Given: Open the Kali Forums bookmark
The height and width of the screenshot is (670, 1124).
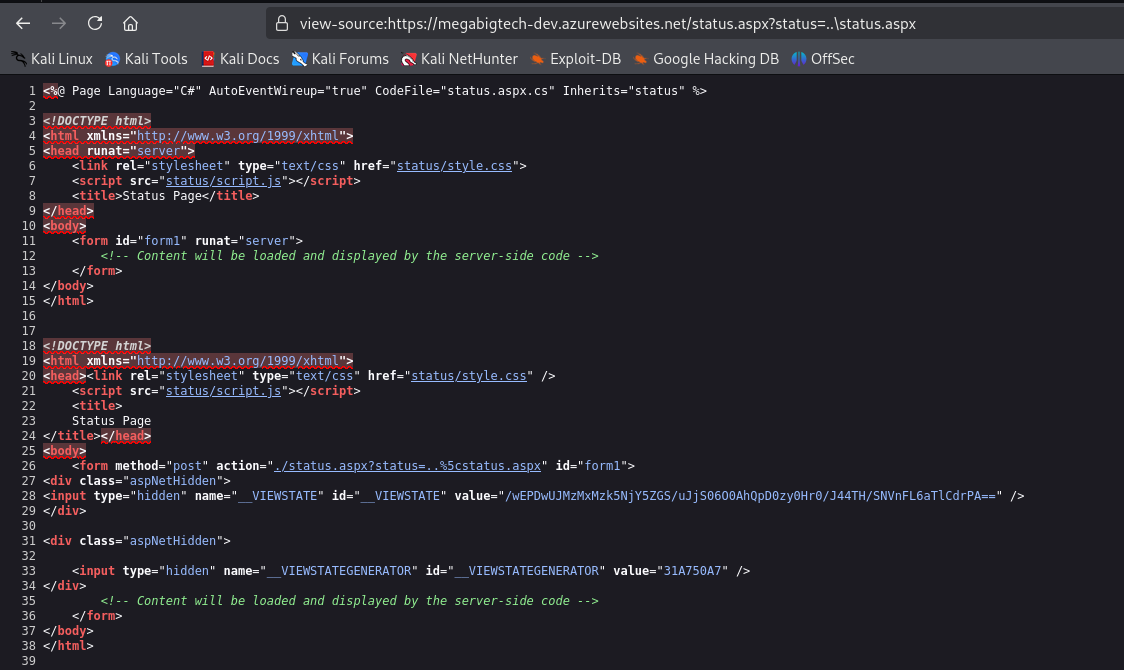Looking at the screenshot, I should tap(340, 59).
